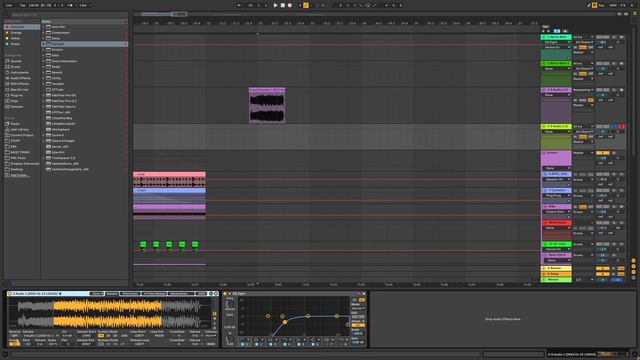Open Drums track output Master dropdown
Viewport: 640px width, 360px height.
tap(583, 153)
